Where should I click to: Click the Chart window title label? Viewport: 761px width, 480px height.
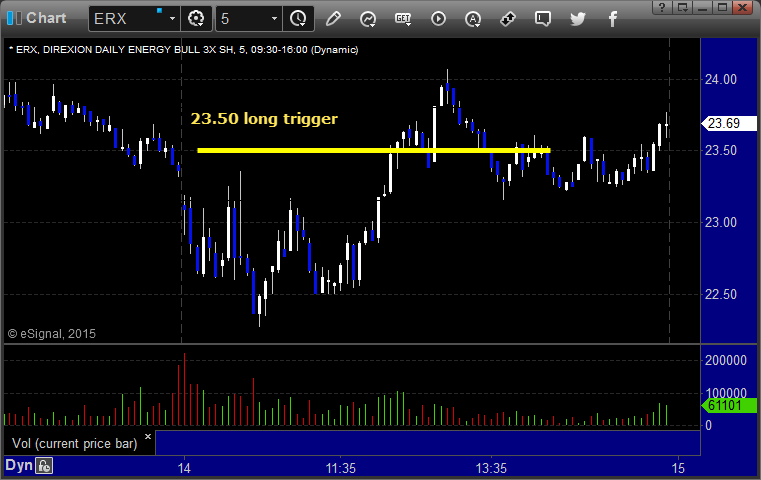tap(46, 18)
